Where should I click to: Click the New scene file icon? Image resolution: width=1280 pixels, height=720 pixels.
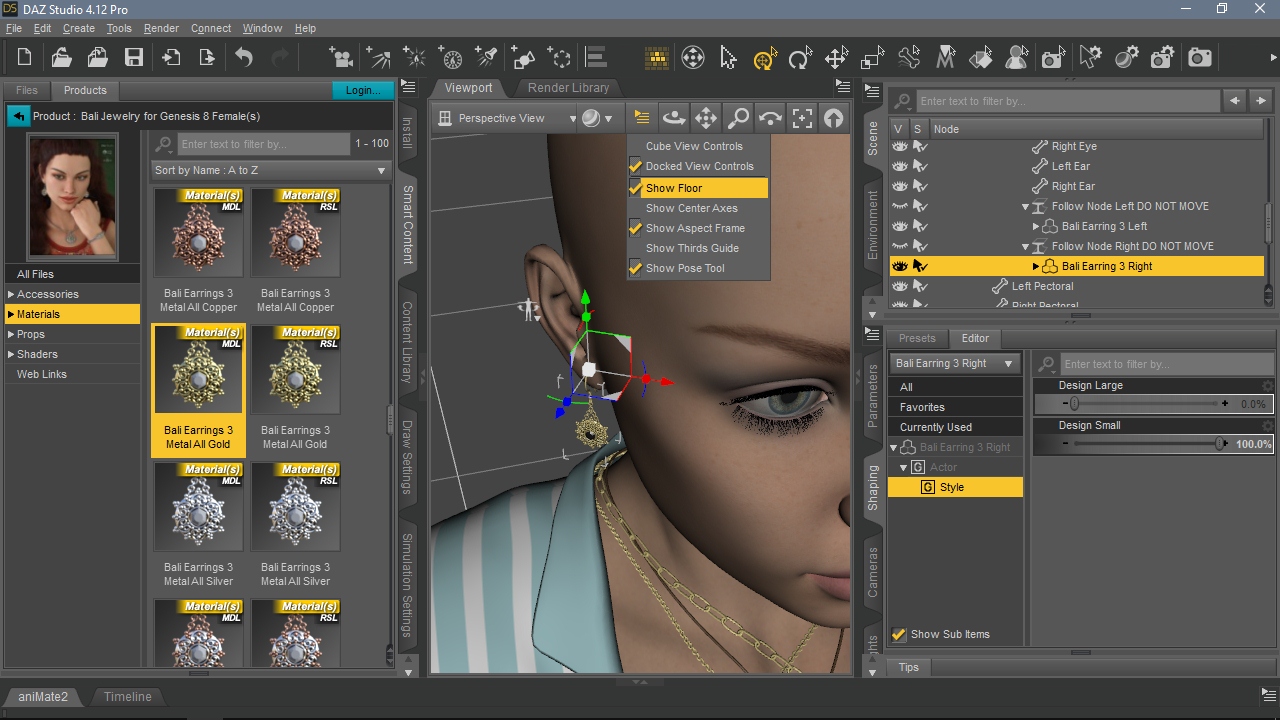(25, 58)
